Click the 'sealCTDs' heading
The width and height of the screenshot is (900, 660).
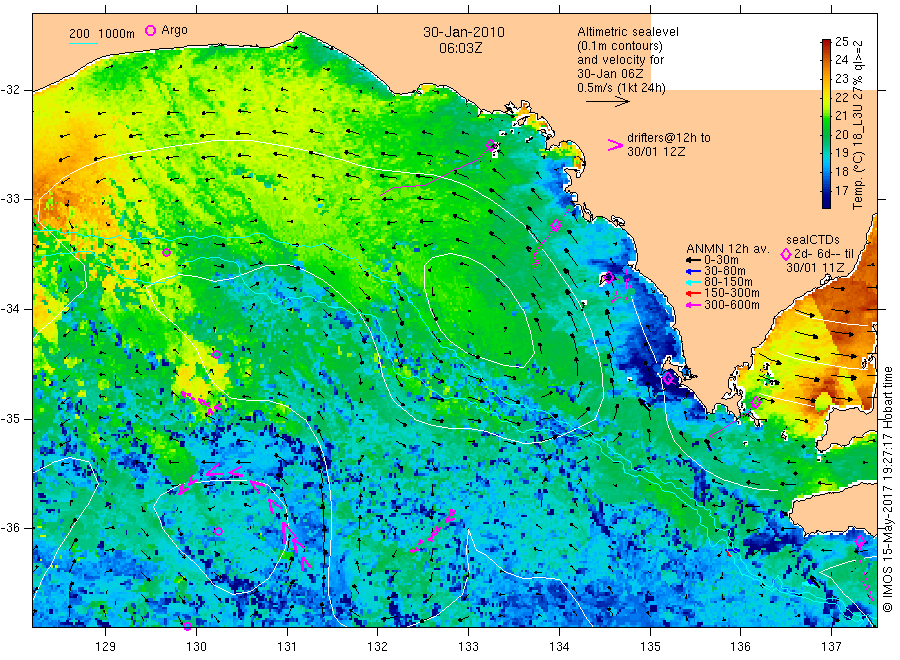pyautogui.click(x=813, y=240)
